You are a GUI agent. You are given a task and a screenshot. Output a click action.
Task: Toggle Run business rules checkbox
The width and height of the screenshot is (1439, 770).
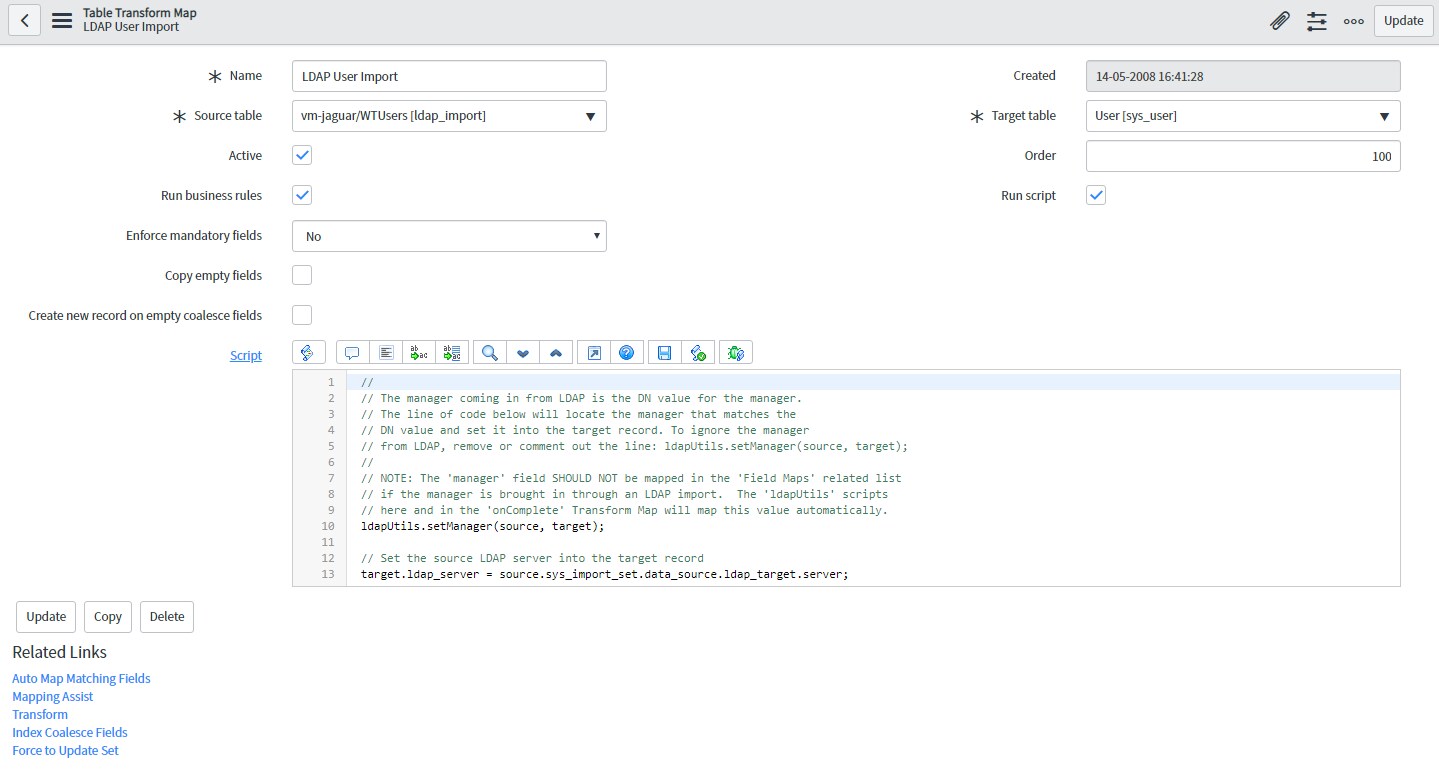[x=302, y=195]
